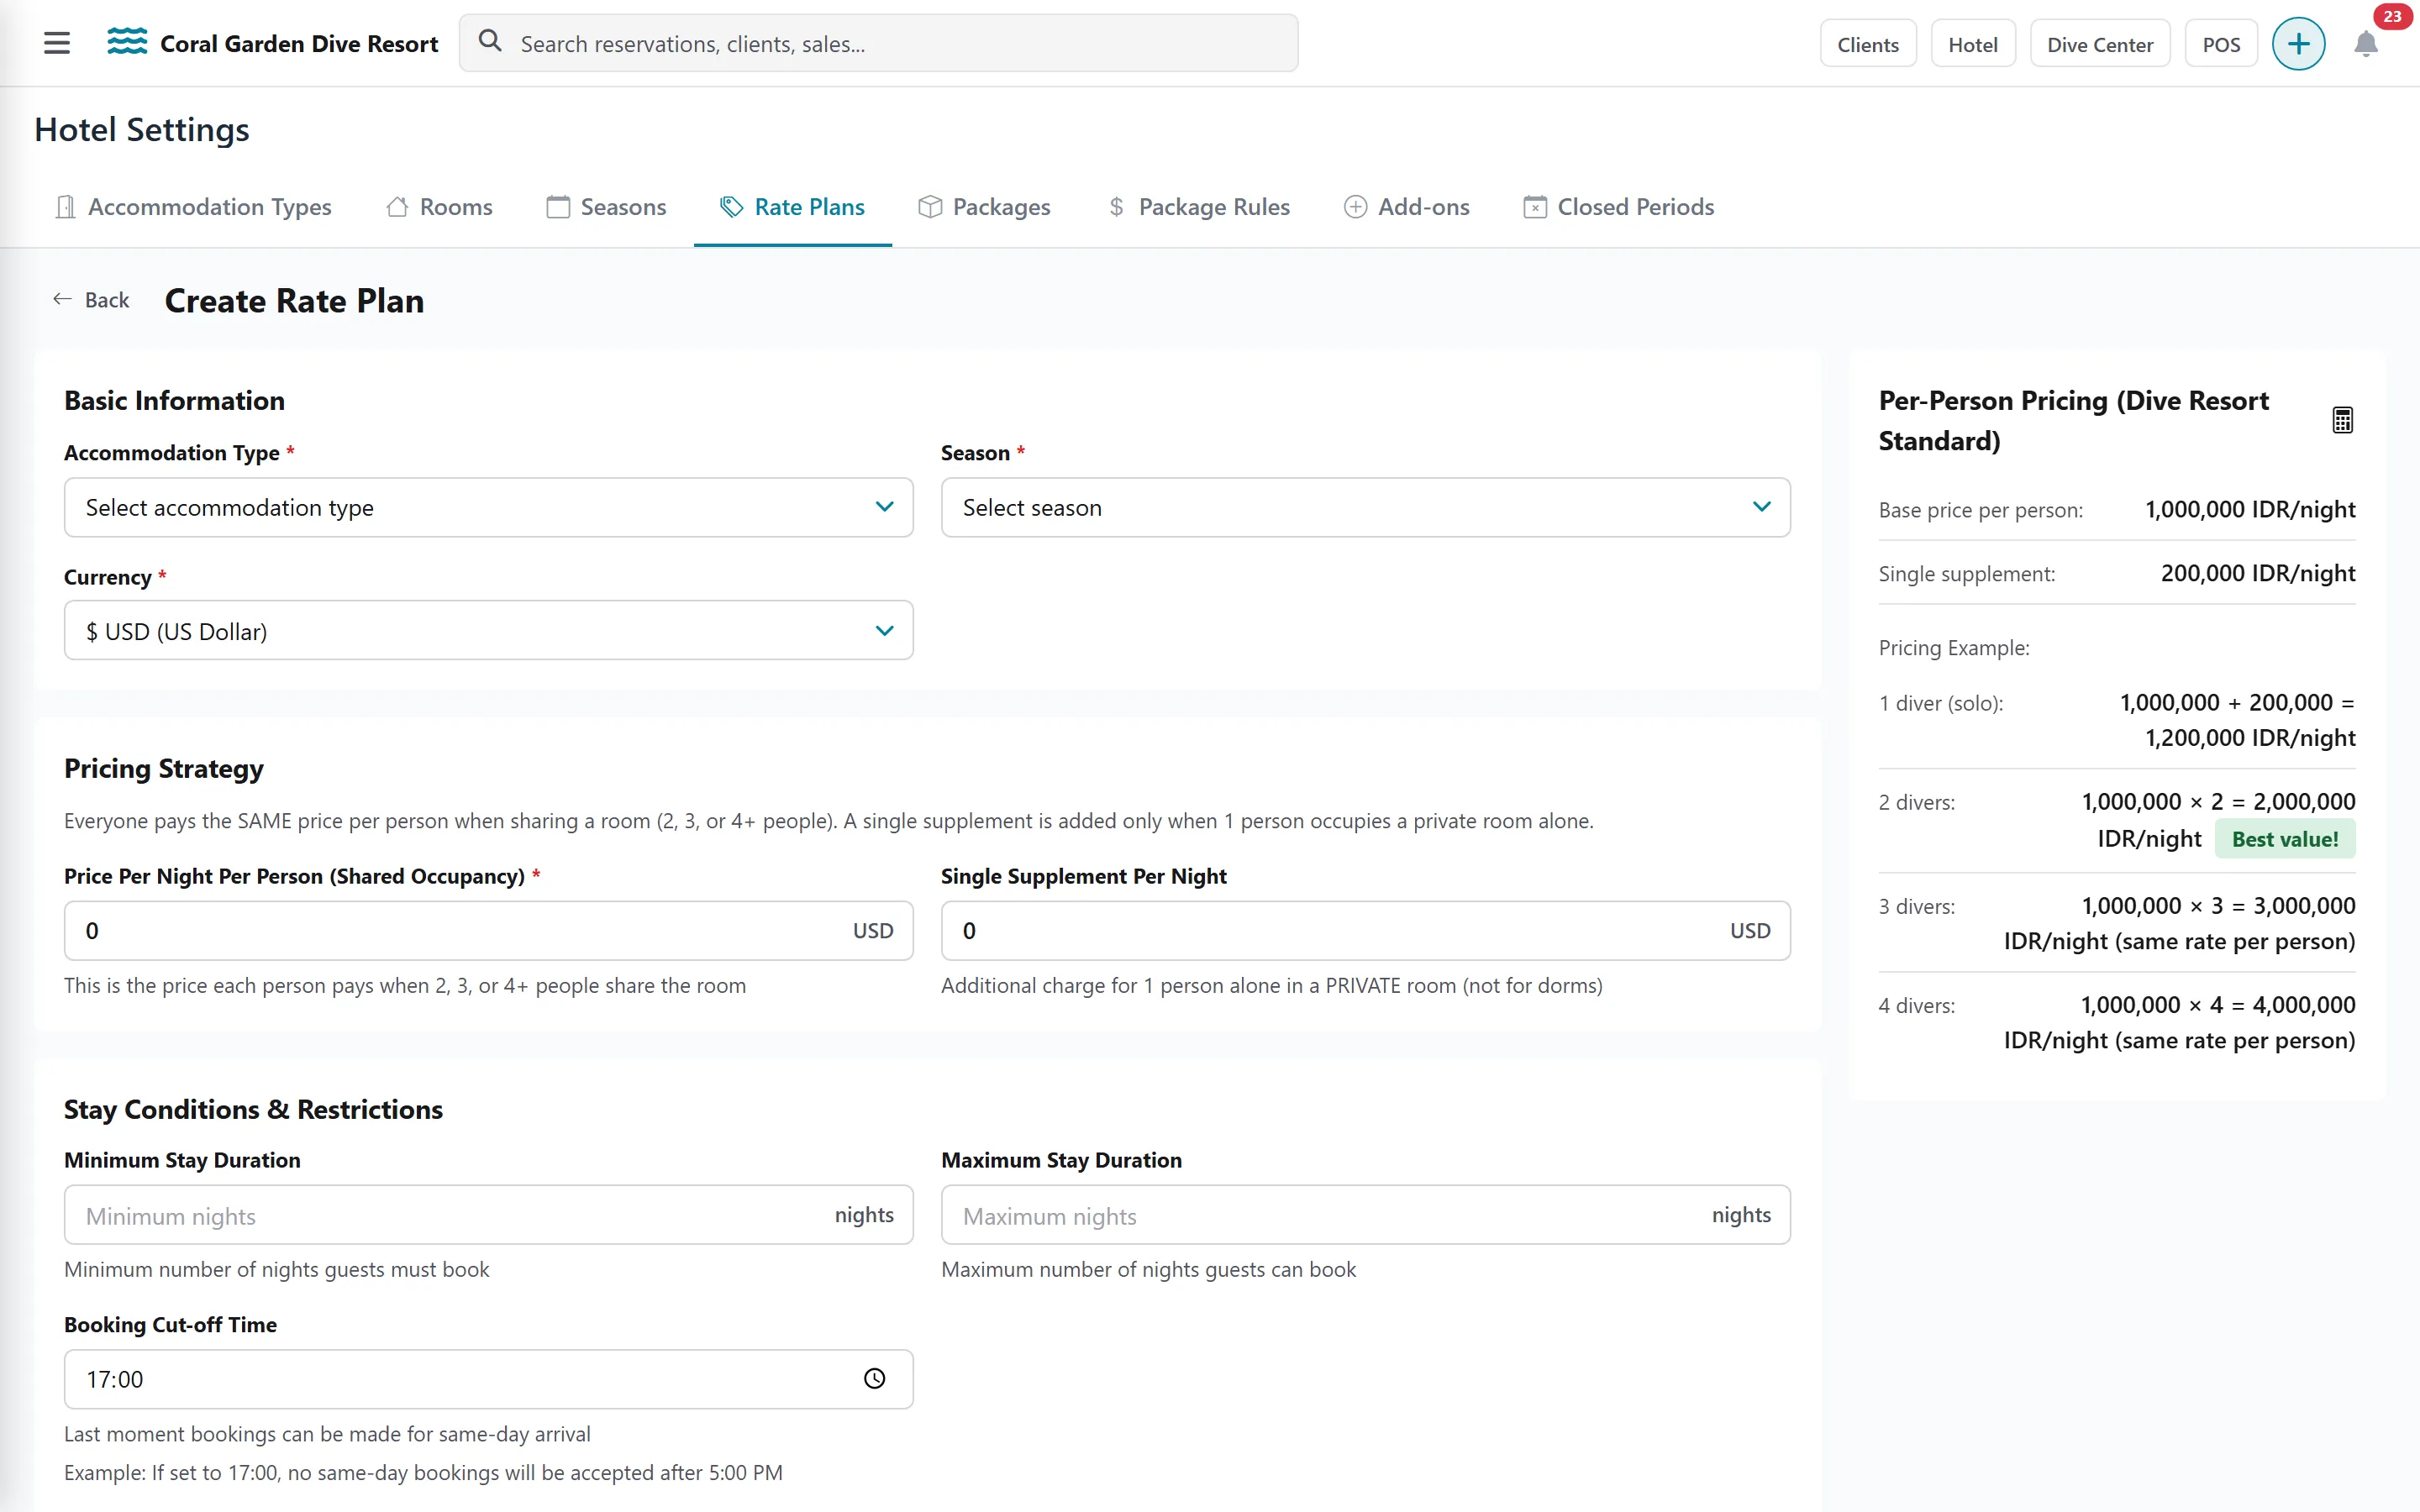Click the 1,000,000 IDR/night base price value
Viewport: 2420px width, 1512px height.
(2250, 509)
